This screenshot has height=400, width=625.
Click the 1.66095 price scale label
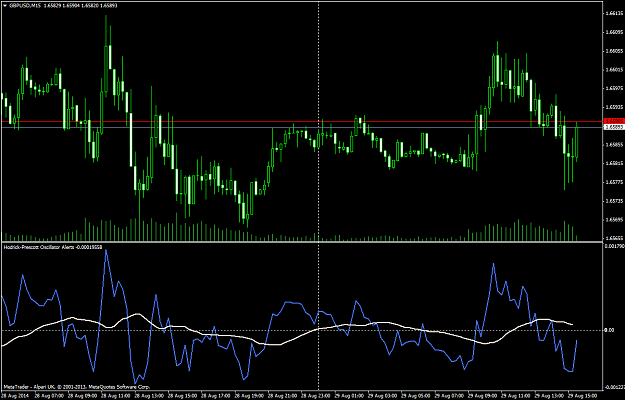coord(614,32)
